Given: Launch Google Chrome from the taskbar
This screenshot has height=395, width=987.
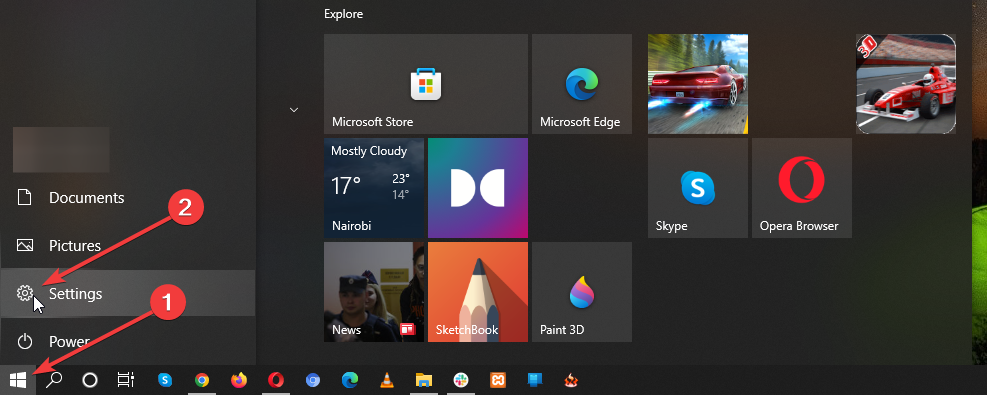Looking at the screenshot, I should coord(201,380).
